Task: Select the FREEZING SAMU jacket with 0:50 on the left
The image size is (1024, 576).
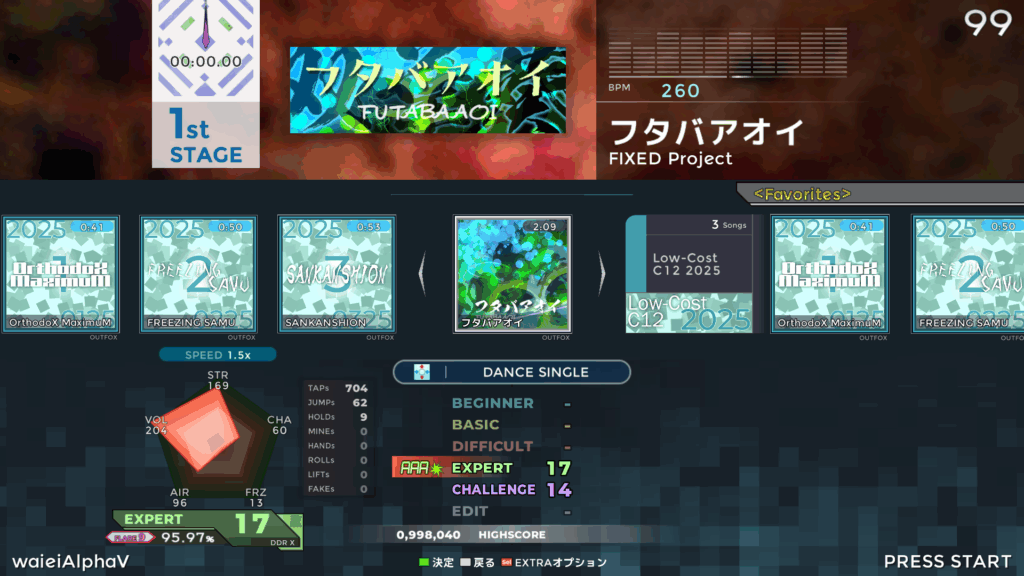Action: (198, 274)
